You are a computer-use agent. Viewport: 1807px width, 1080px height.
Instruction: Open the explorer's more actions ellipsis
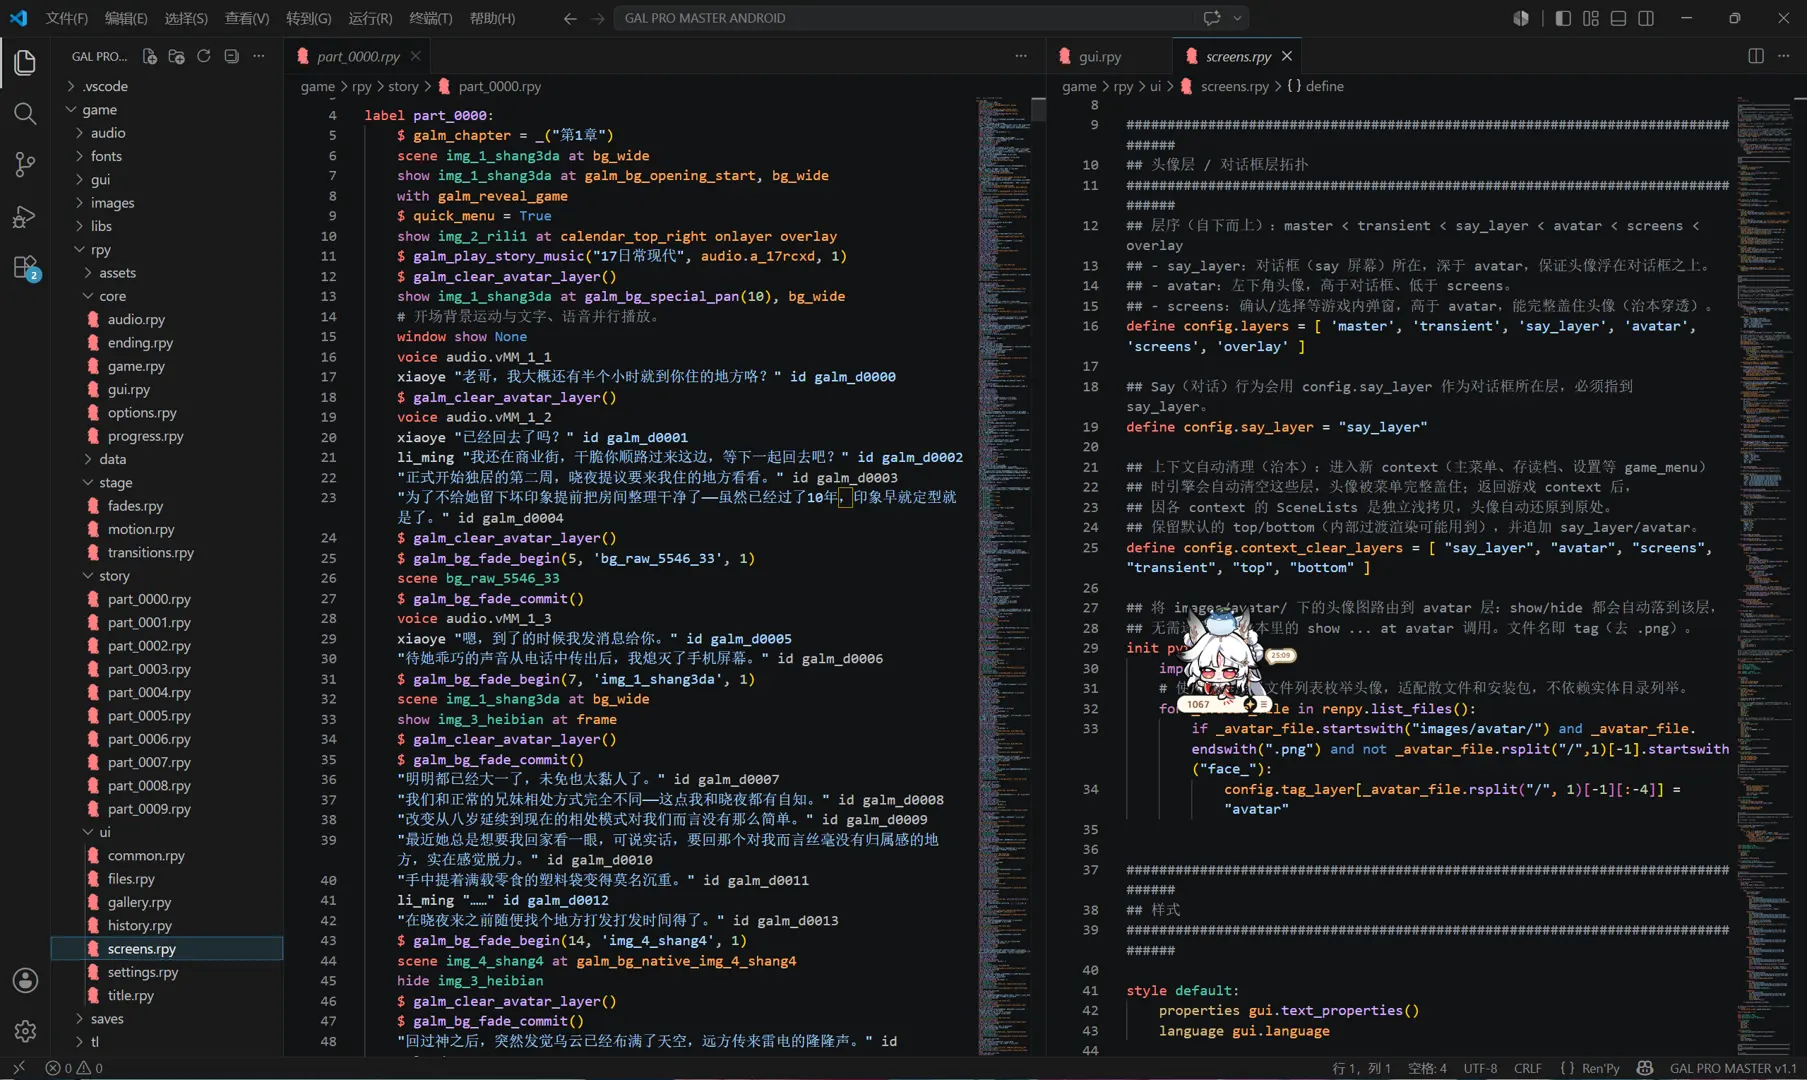tap(259, 56)
